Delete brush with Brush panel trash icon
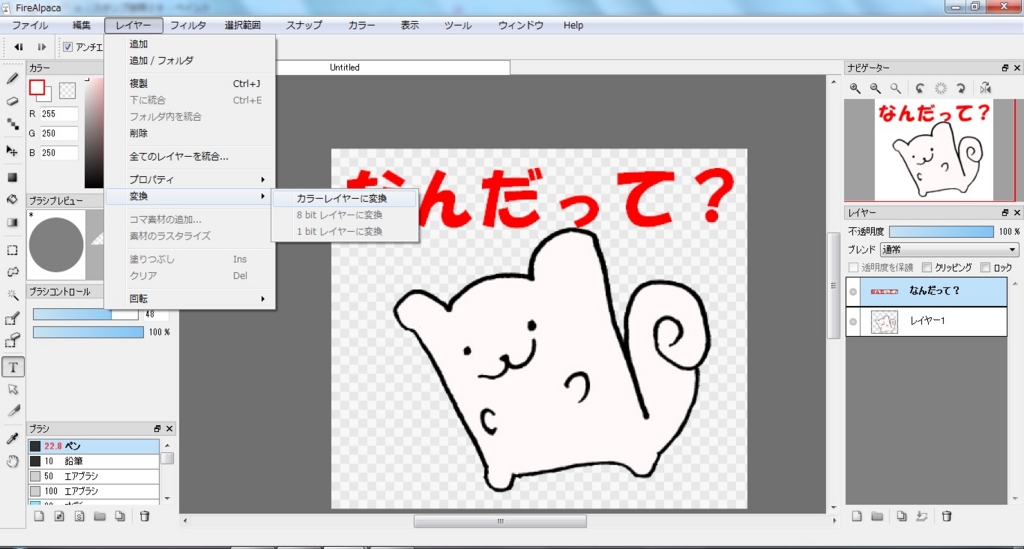Image resolution: width=1024 pixels, height=549 pixels. 144,516
